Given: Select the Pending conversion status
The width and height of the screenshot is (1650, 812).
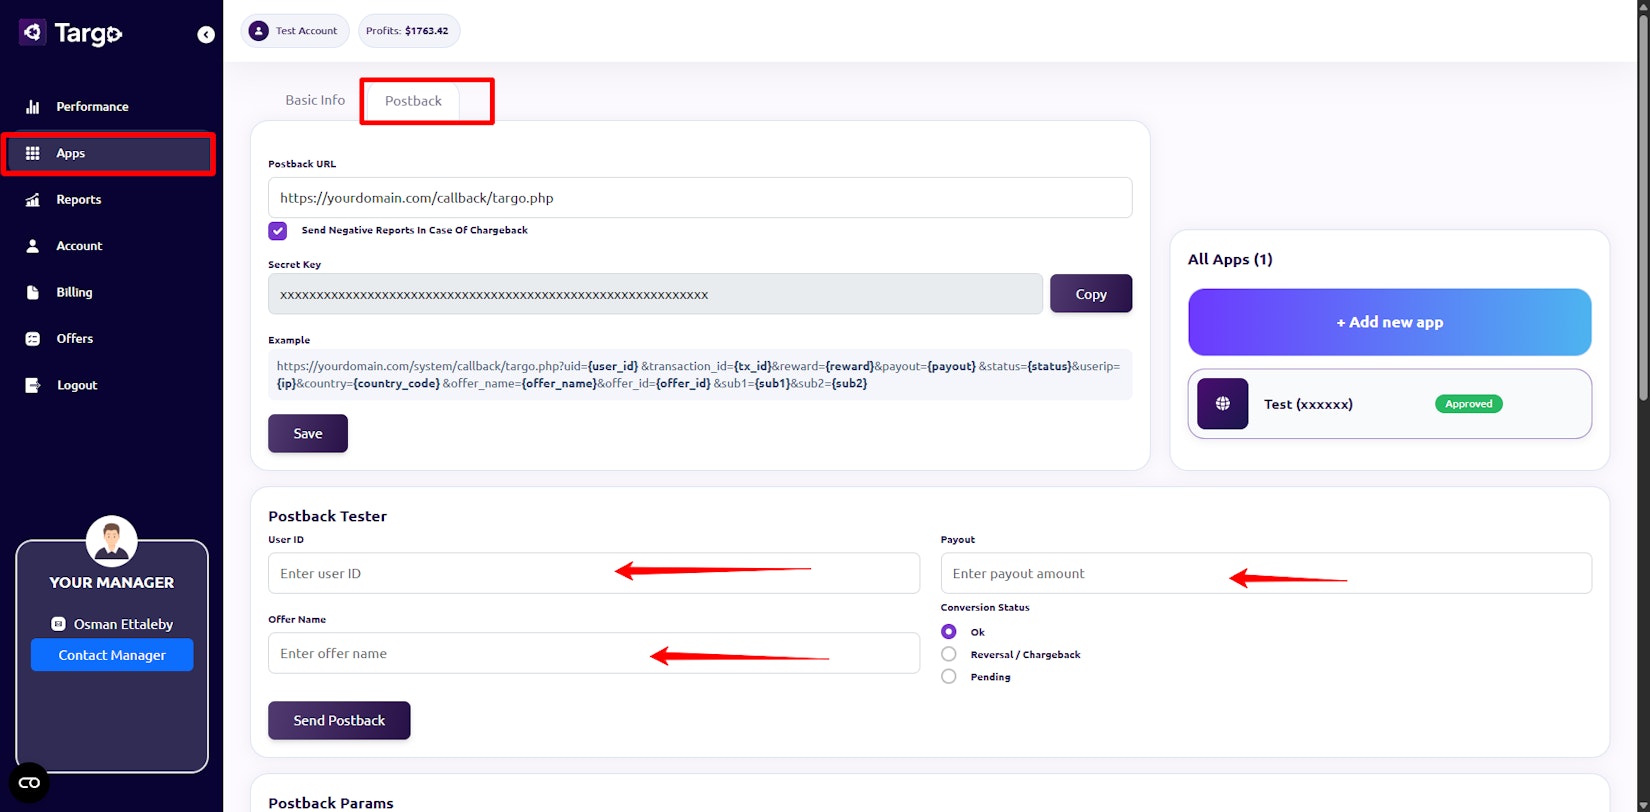Looking at the screenshot, I should pyautogui.click(x=949, y=677).
